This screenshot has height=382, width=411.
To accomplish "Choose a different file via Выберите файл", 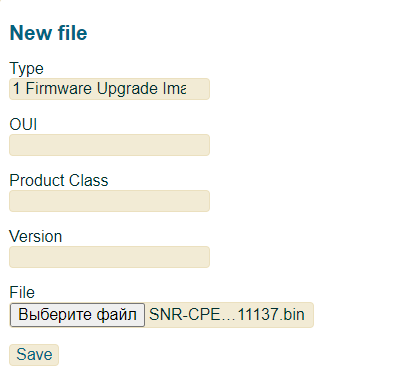I will [77, 315].
